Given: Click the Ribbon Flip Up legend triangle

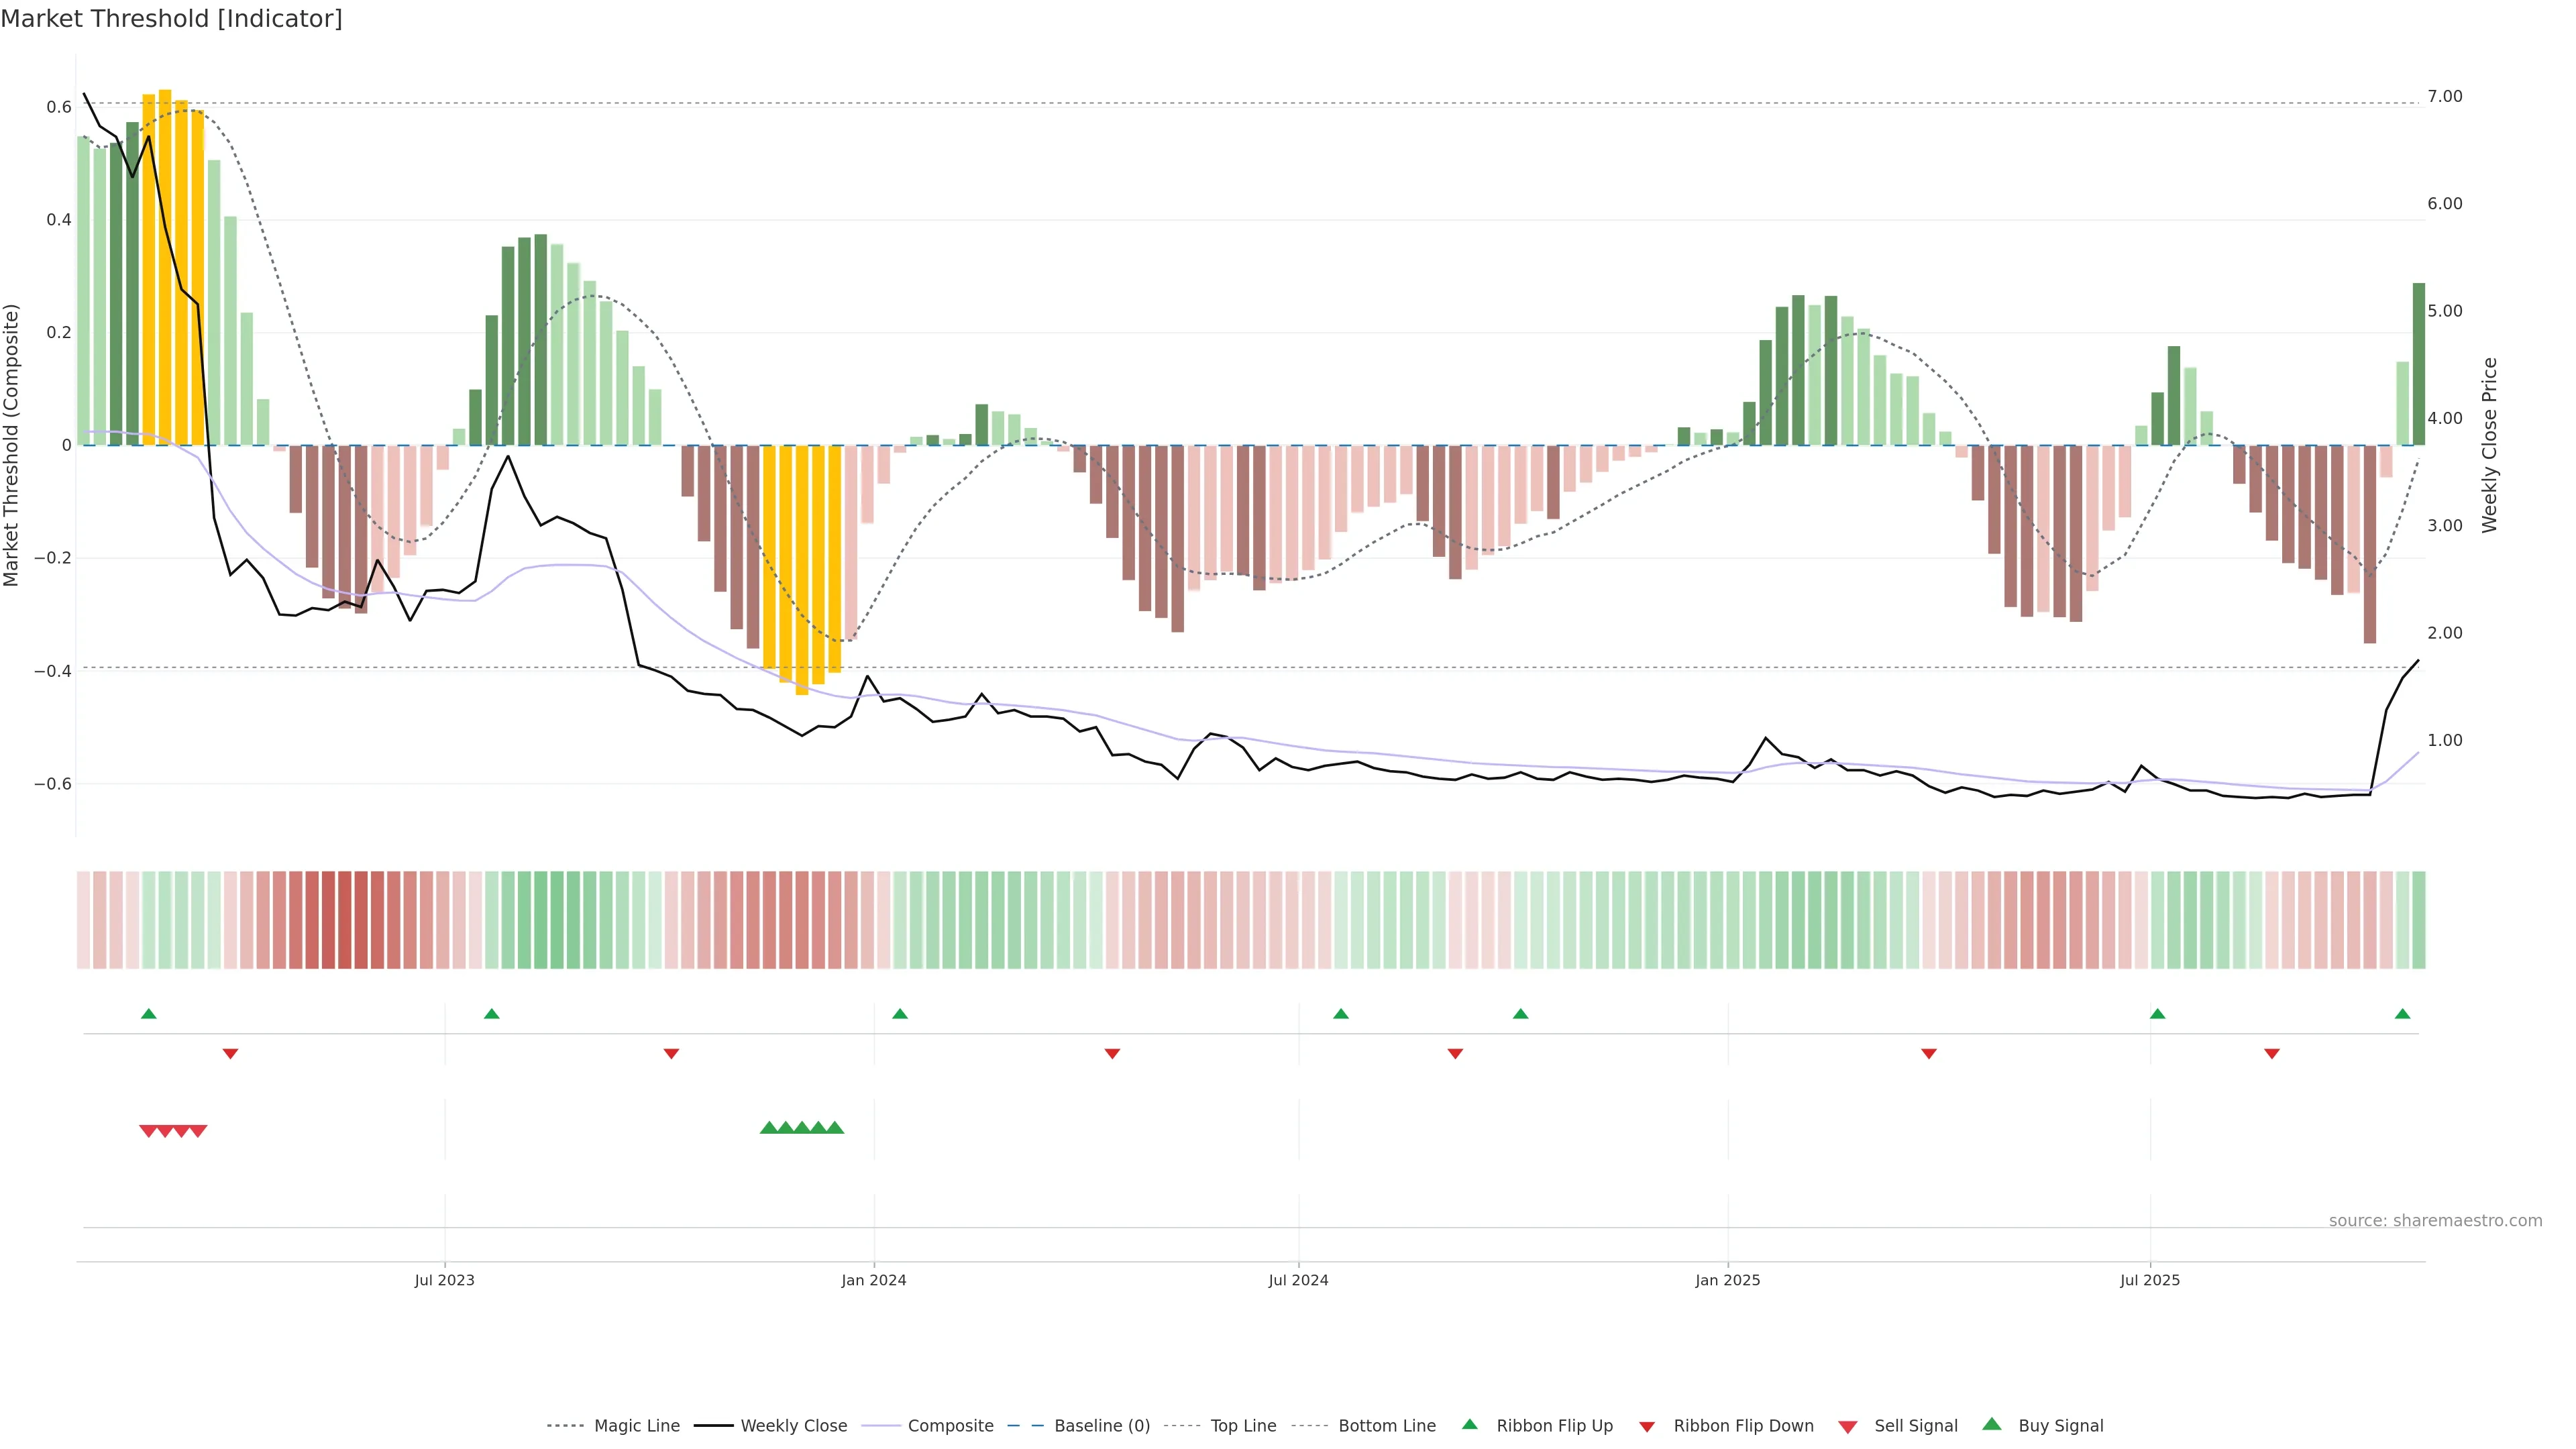Looking at the screenshot, I should pos(1469,1424).
